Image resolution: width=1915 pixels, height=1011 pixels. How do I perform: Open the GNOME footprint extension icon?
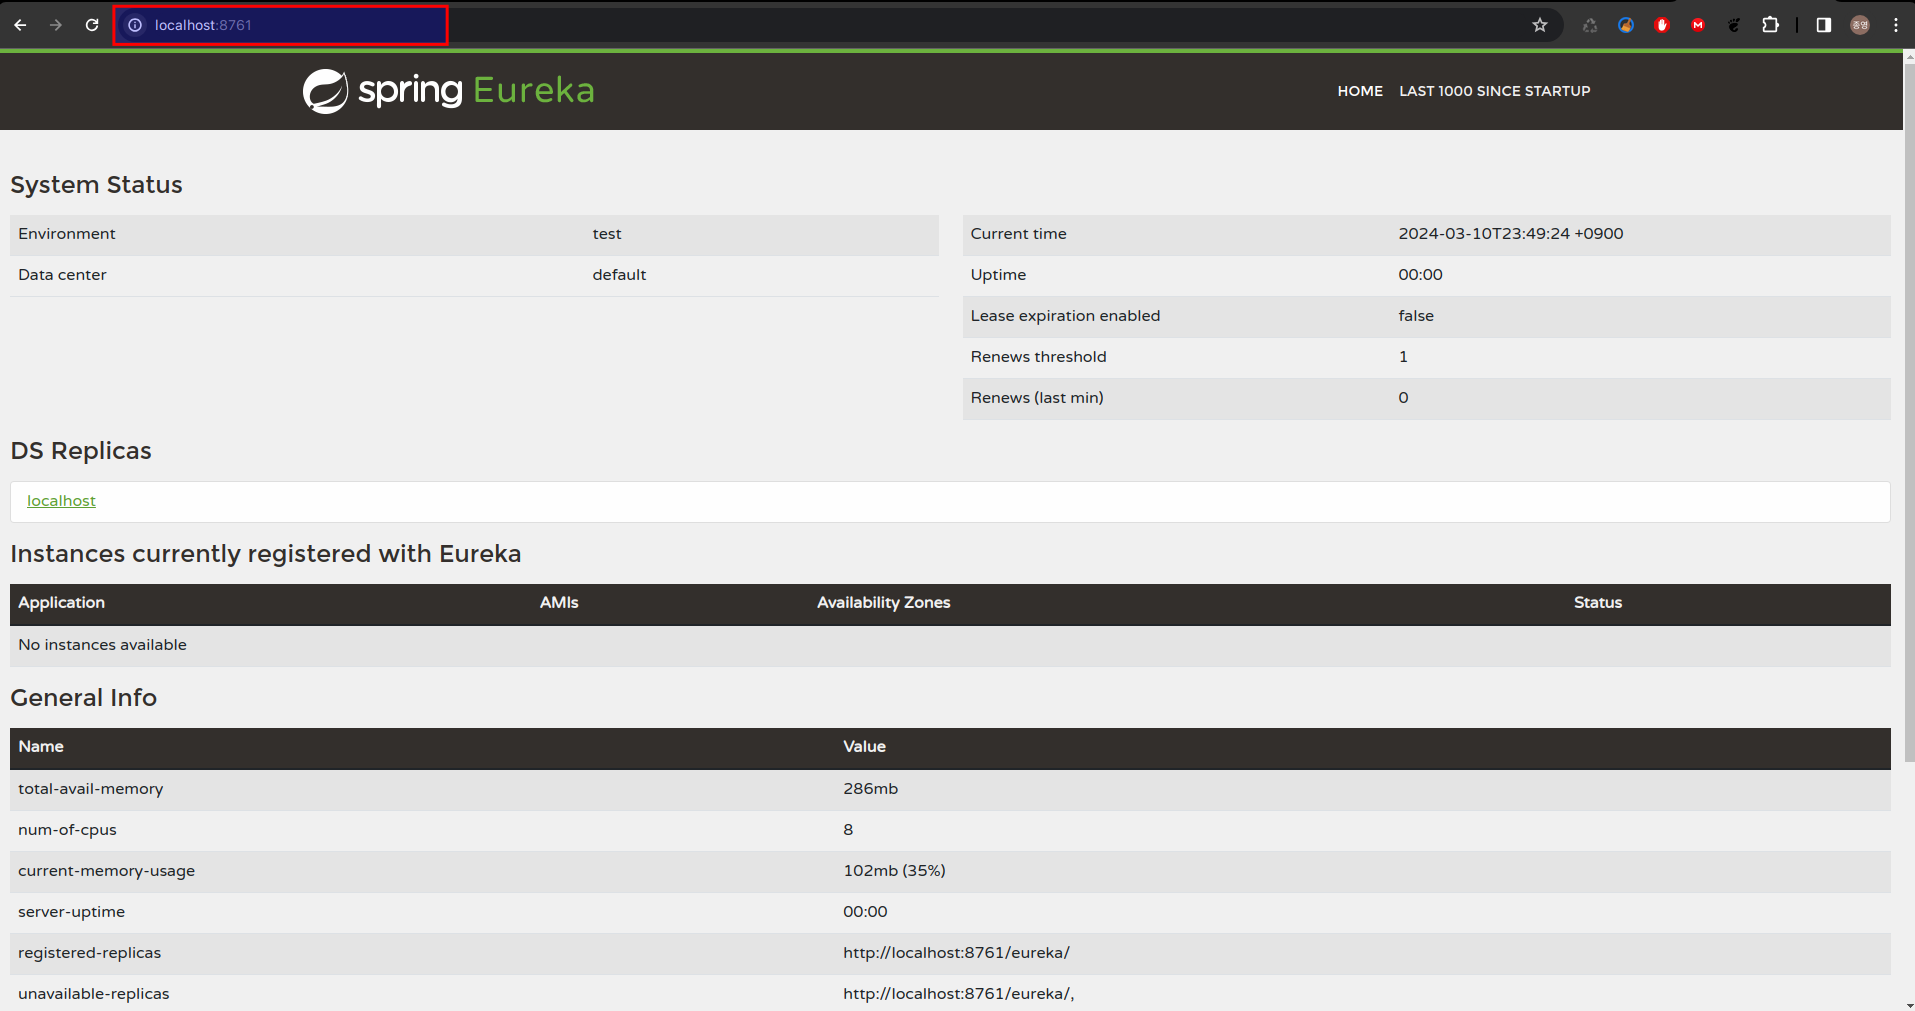[x=1734, y=25]
